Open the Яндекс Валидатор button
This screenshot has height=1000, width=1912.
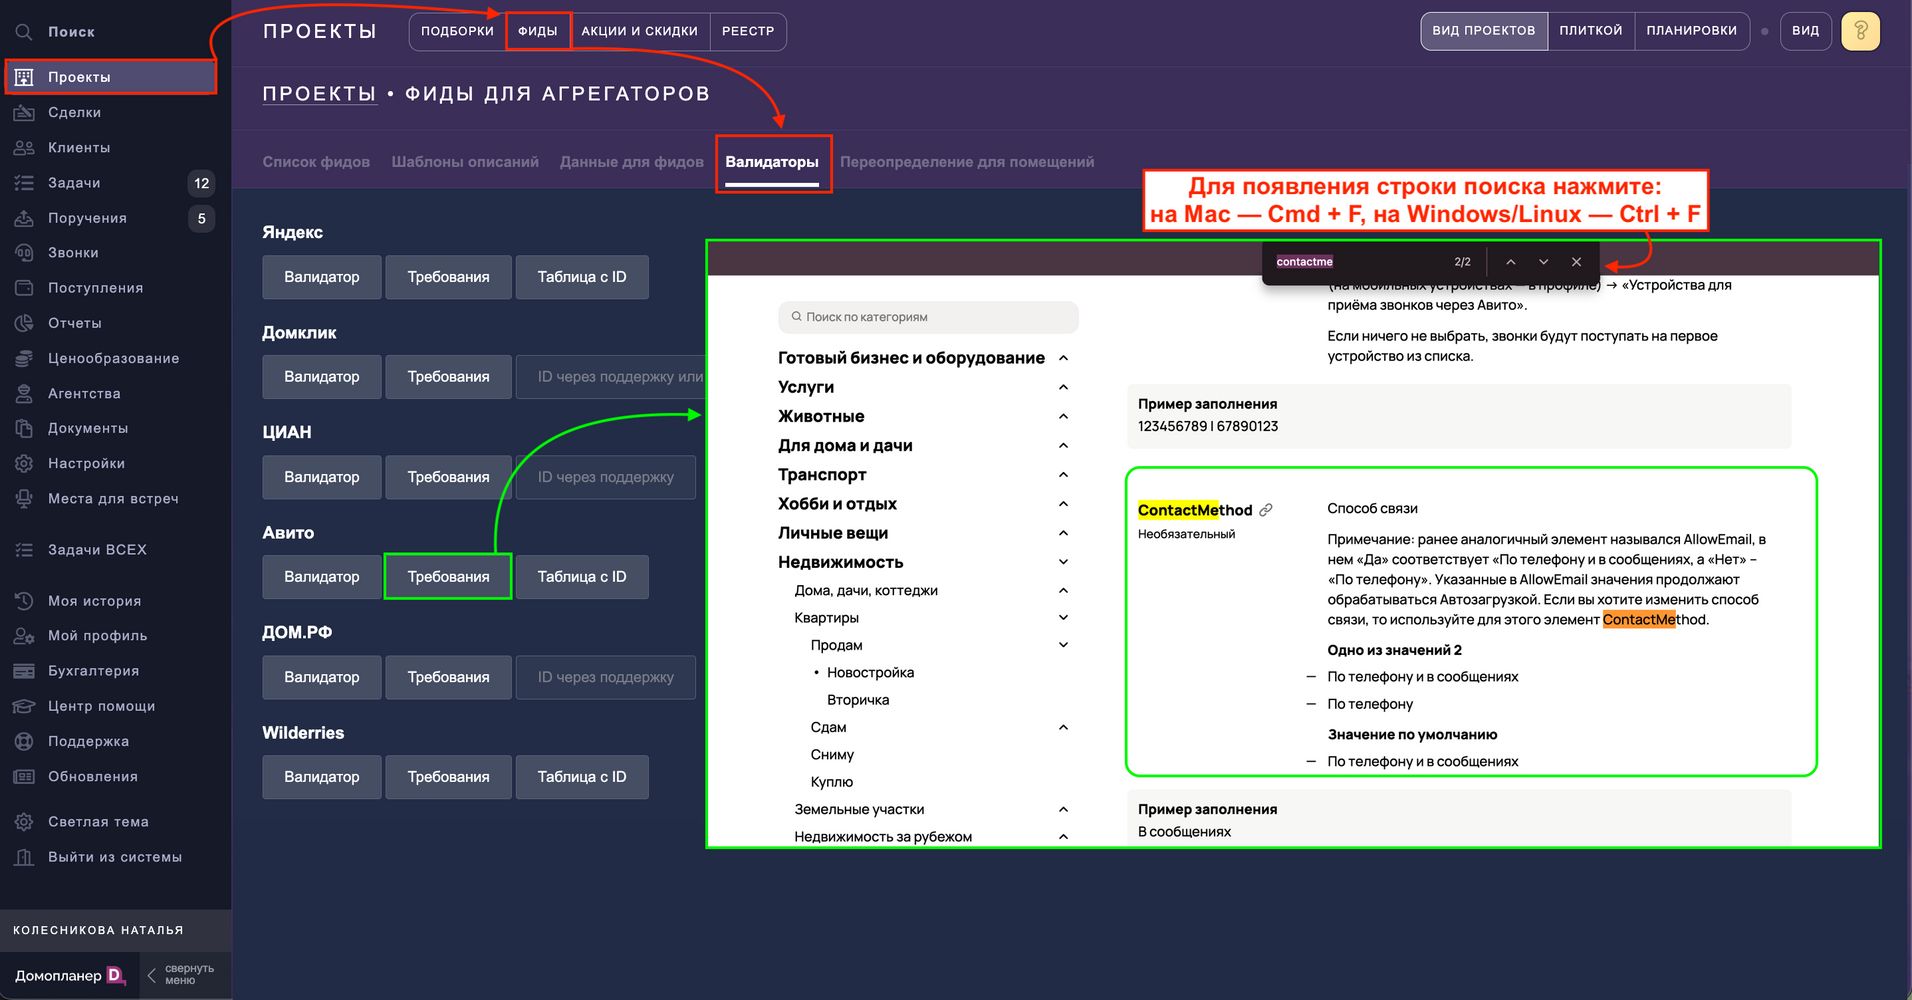[322, 277]
